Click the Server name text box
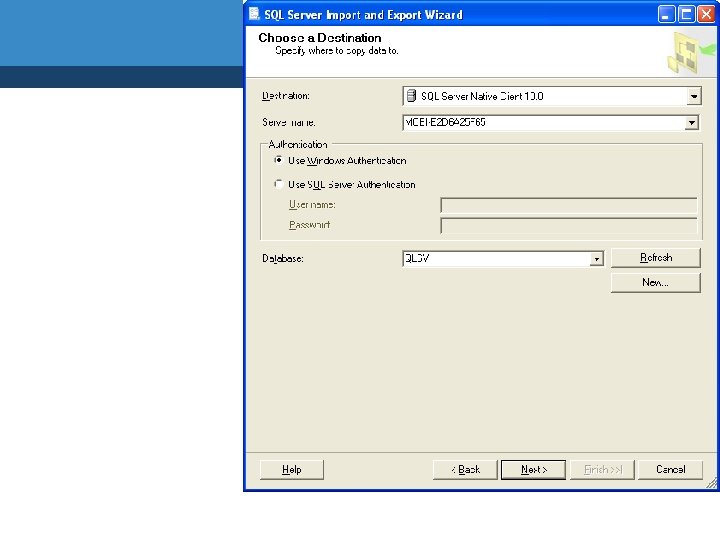This screenshot has height=540, width=720. coord(544,123)
